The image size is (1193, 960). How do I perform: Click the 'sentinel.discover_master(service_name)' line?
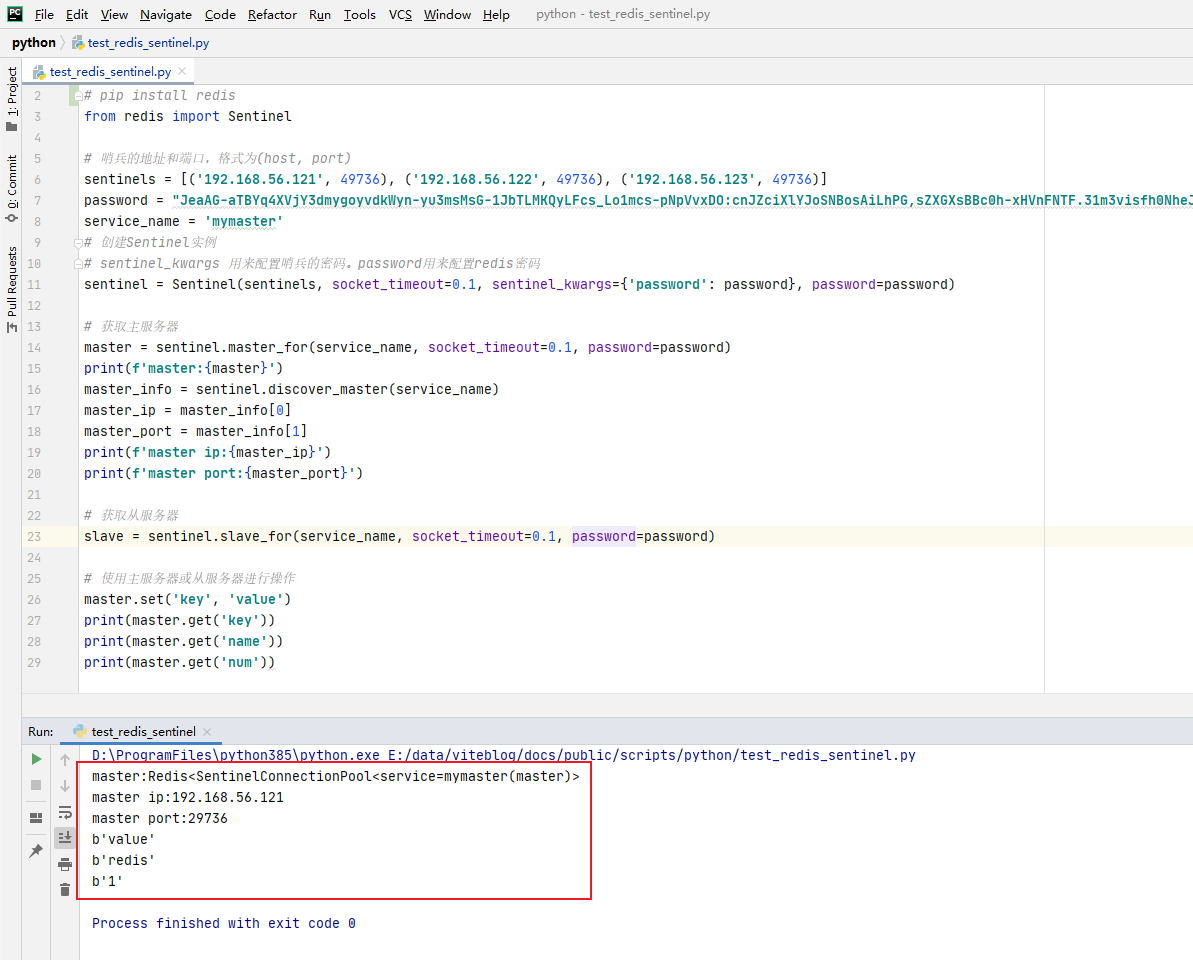point(291,389)
